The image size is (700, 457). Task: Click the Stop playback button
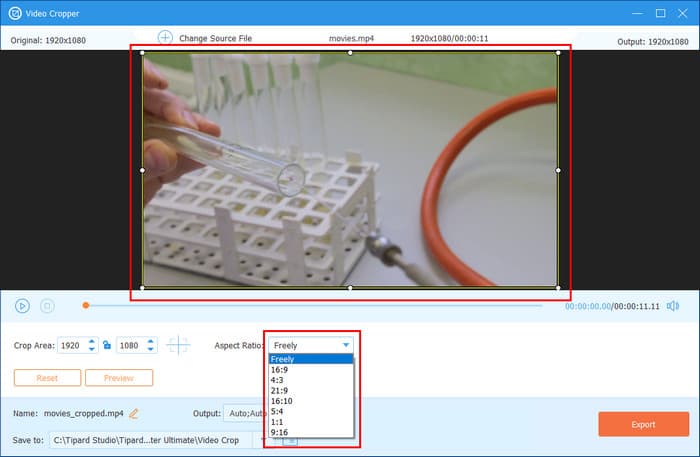[47, 305]
